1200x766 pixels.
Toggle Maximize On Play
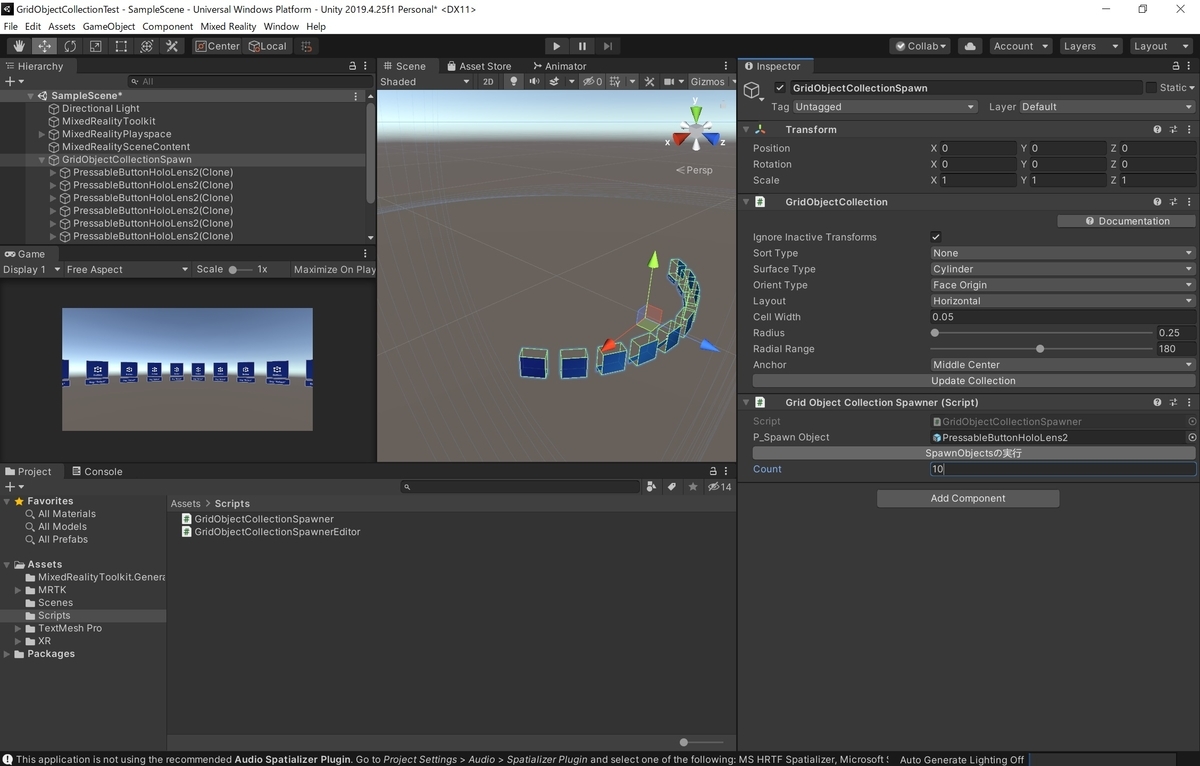(x=334, y=269)
